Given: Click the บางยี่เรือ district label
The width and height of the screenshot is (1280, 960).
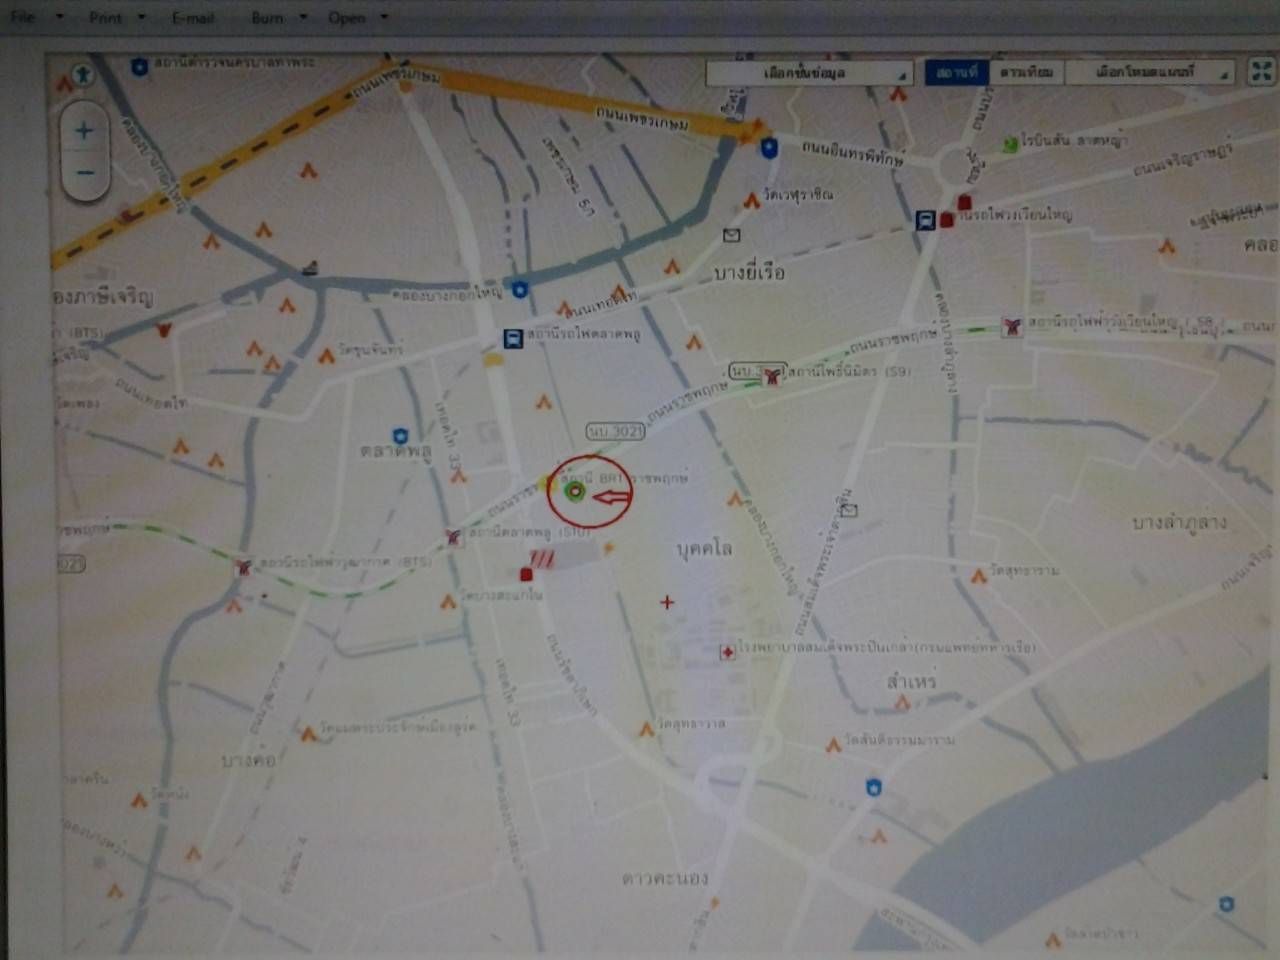Looking at the screenshot, I should [x=749, y=272].
